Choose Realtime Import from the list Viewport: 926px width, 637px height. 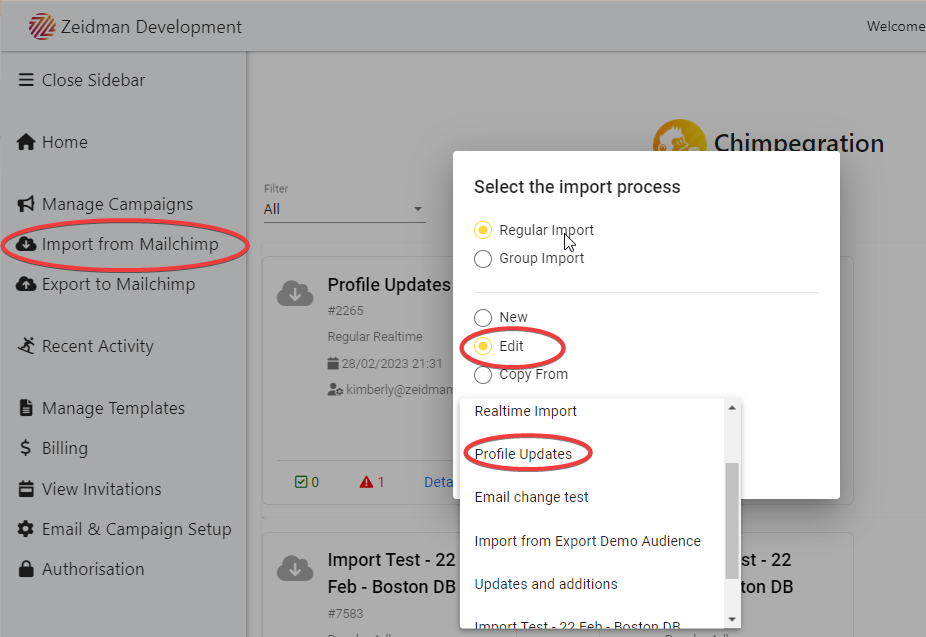pos(592,411)
